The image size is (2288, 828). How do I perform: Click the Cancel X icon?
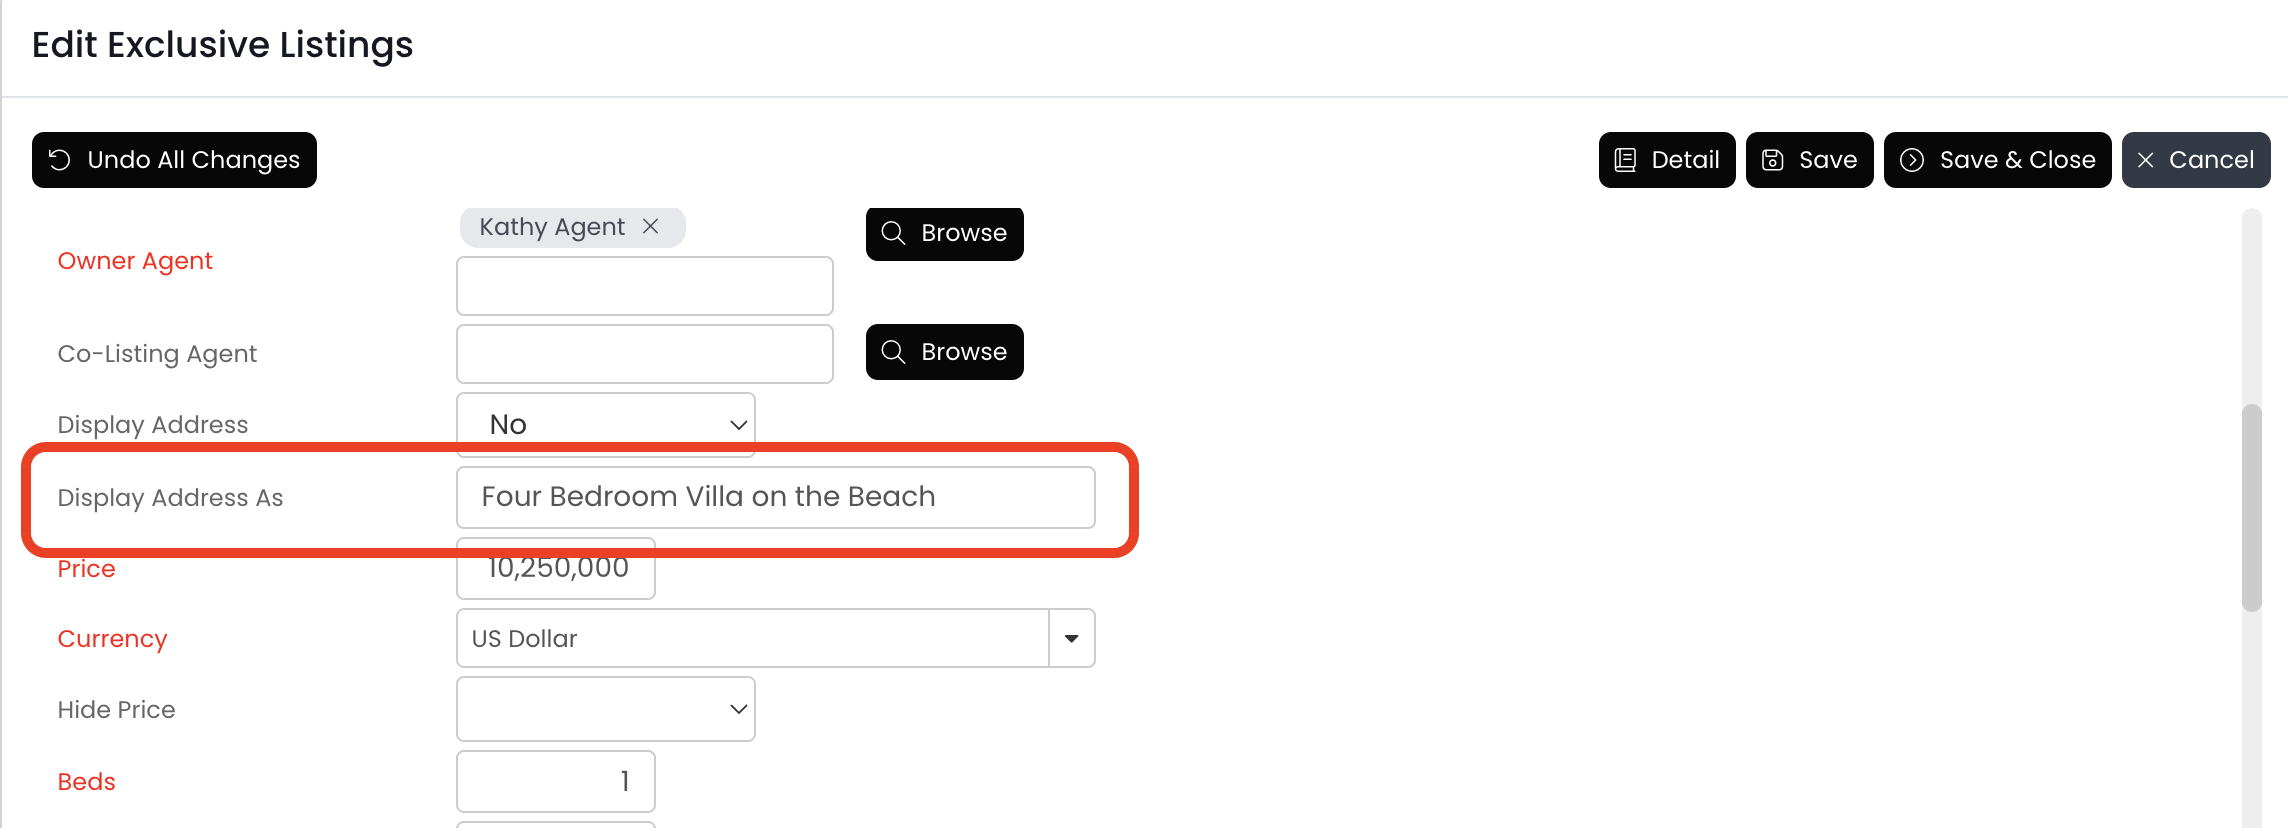tap(2146, 160)
